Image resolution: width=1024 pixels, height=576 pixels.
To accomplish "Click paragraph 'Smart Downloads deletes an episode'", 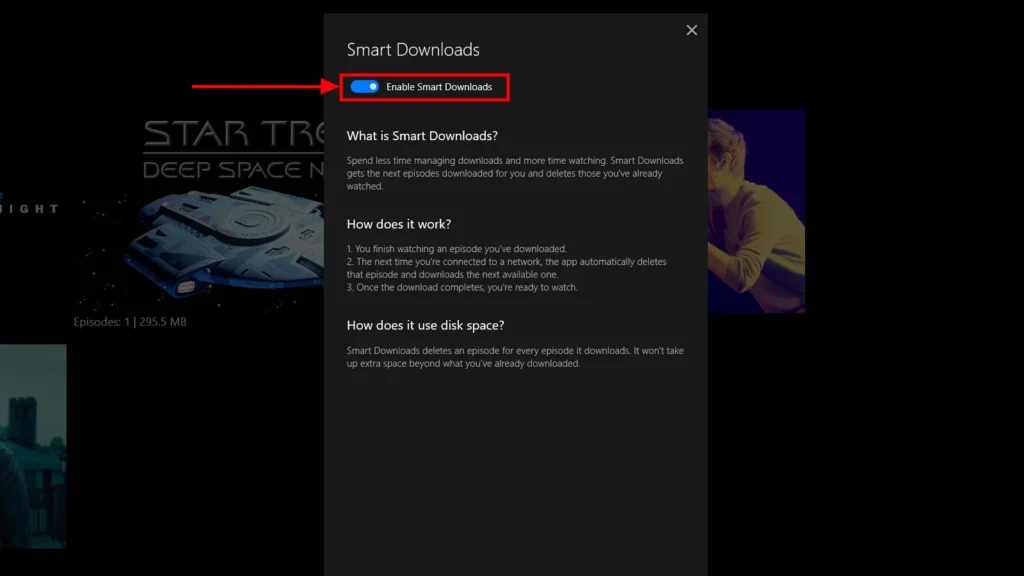I will click(x=515, y=357).
